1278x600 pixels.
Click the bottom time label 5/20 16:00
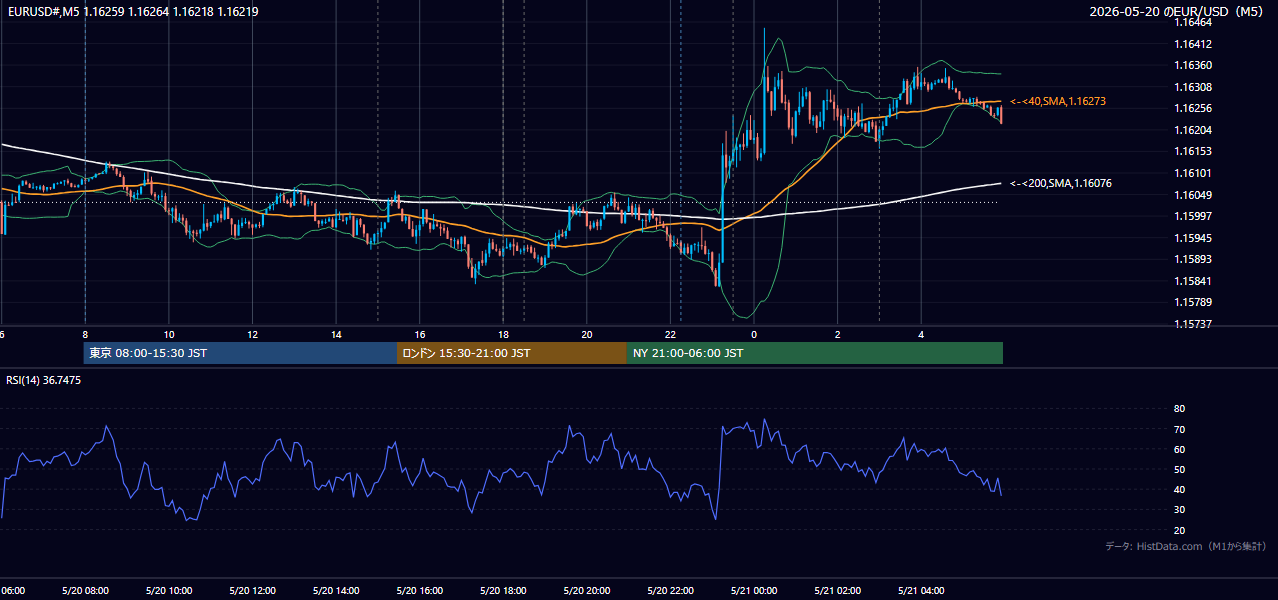tap(419, 591)
